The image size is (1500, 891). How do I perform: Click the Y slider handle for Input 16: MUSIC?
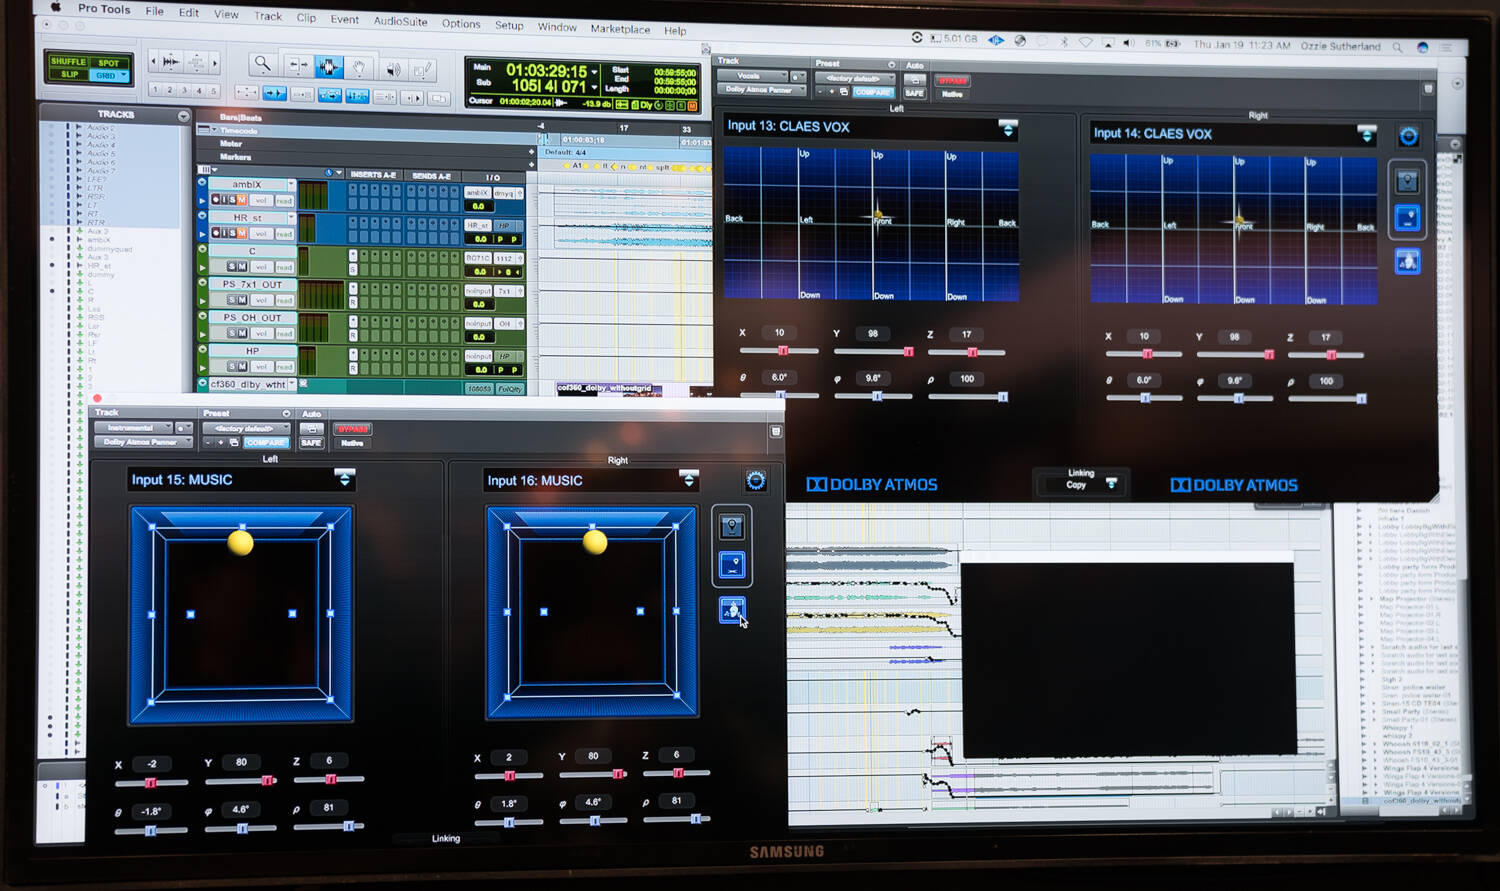pos(618,774)
